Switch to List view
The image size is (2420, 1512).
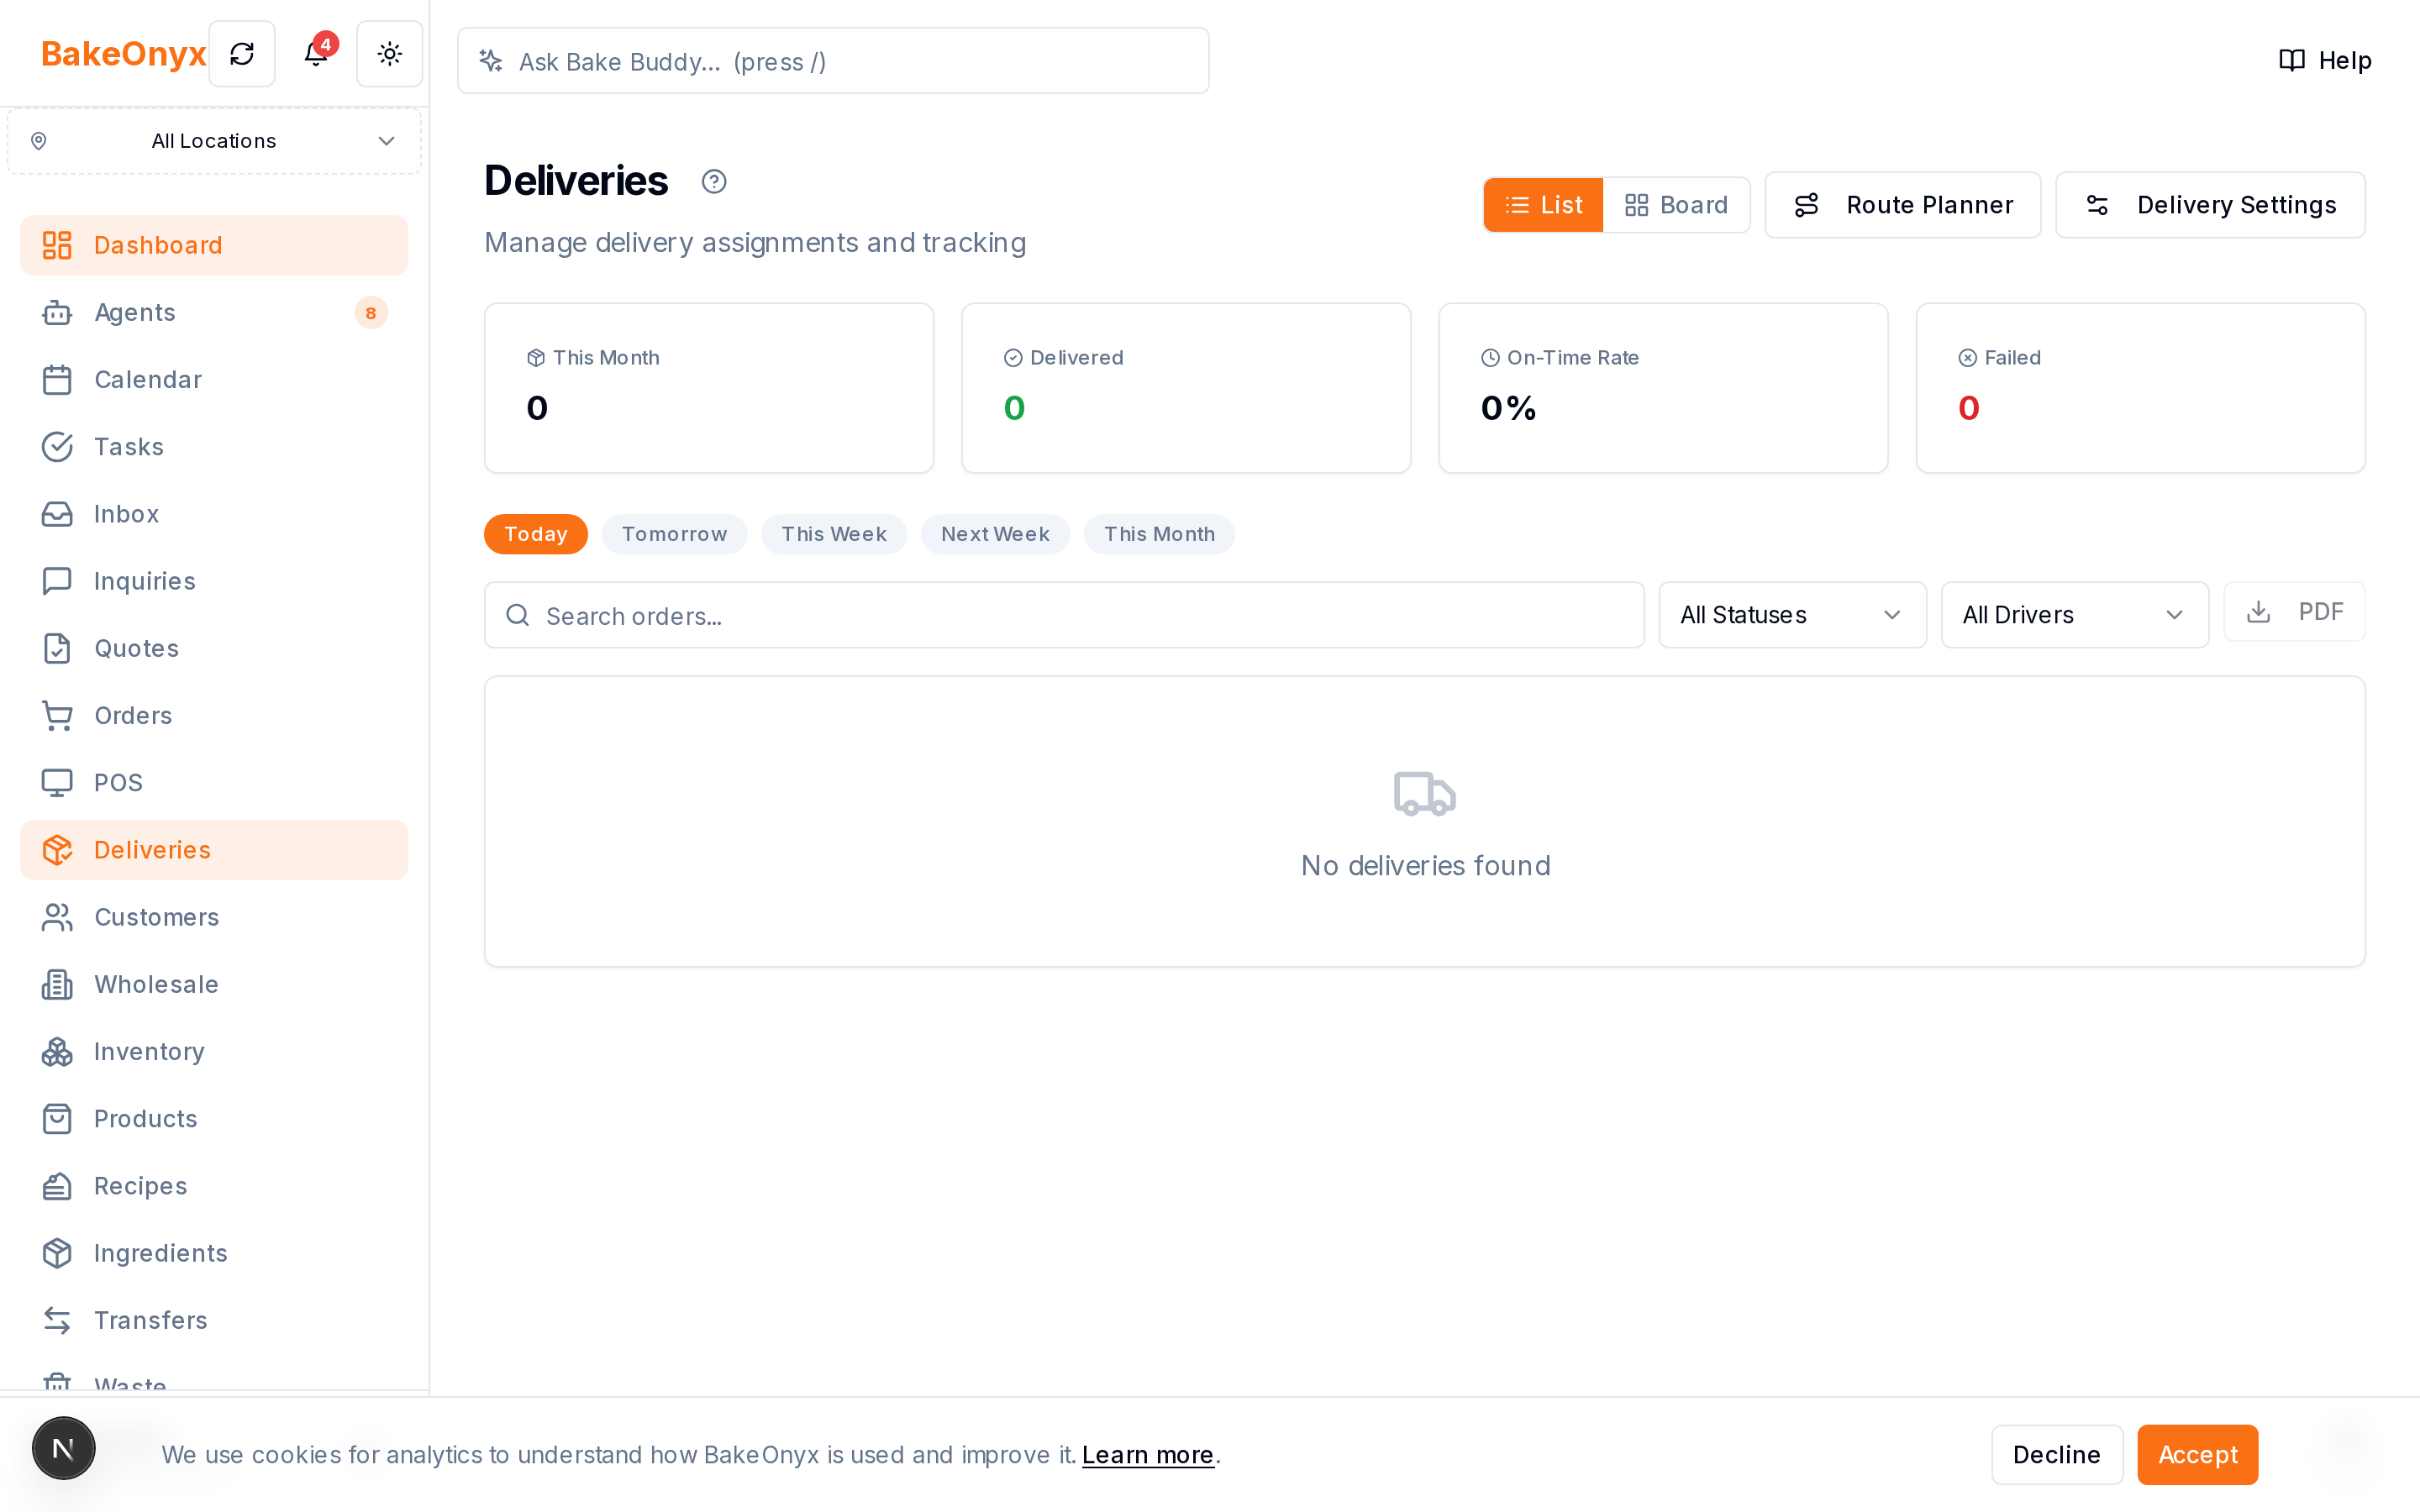pyautogui.click(x=1543, y=205)
